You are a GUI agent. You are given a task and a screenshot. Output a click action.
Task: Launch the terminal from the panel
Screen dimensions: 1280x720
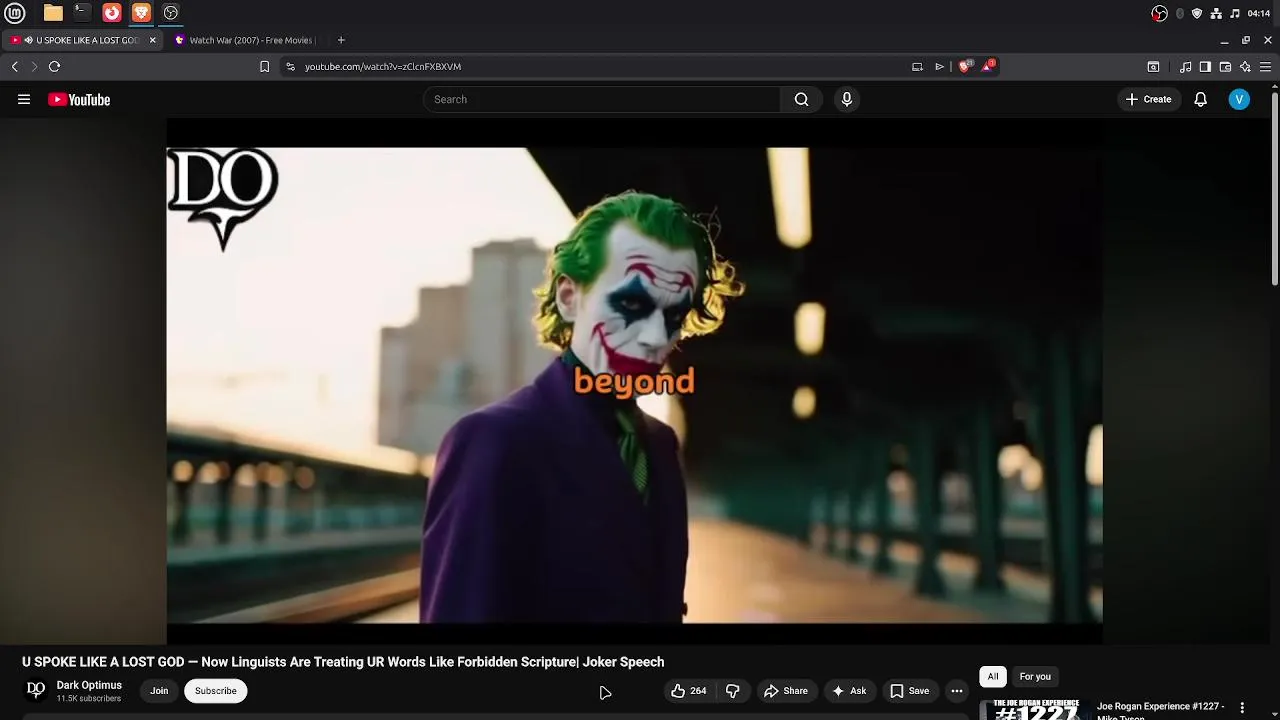82,13
